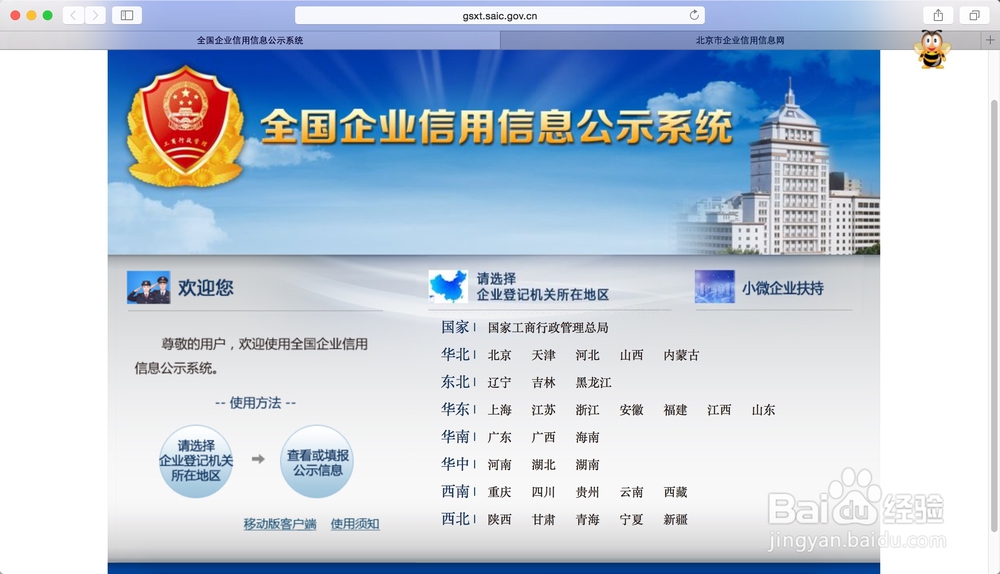This screenshot has height=574, width=1000.
Task: Select 宁夏 region
Action: (631, 520)
